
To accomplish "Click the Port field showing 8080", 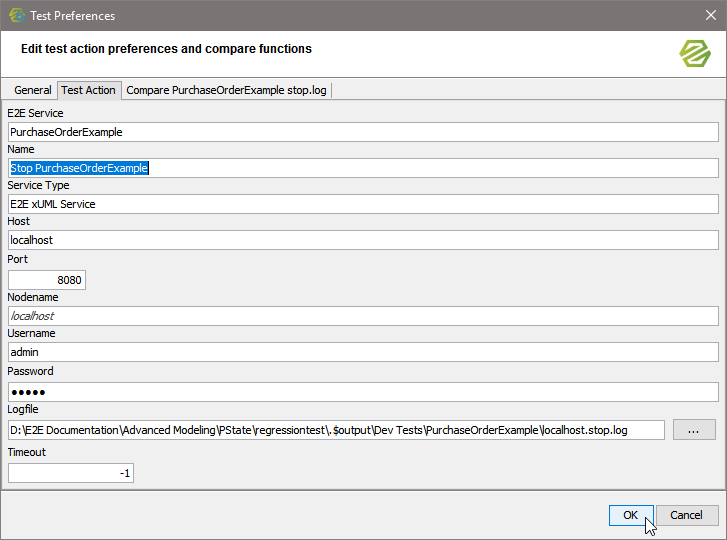I will click(x=47, y=280).
